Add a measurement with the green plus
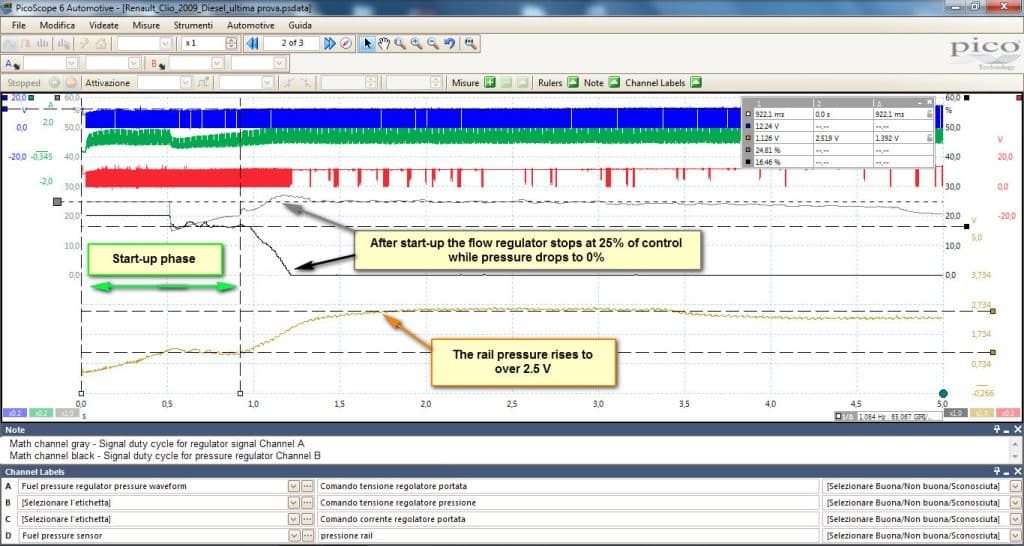 [490, 83]
